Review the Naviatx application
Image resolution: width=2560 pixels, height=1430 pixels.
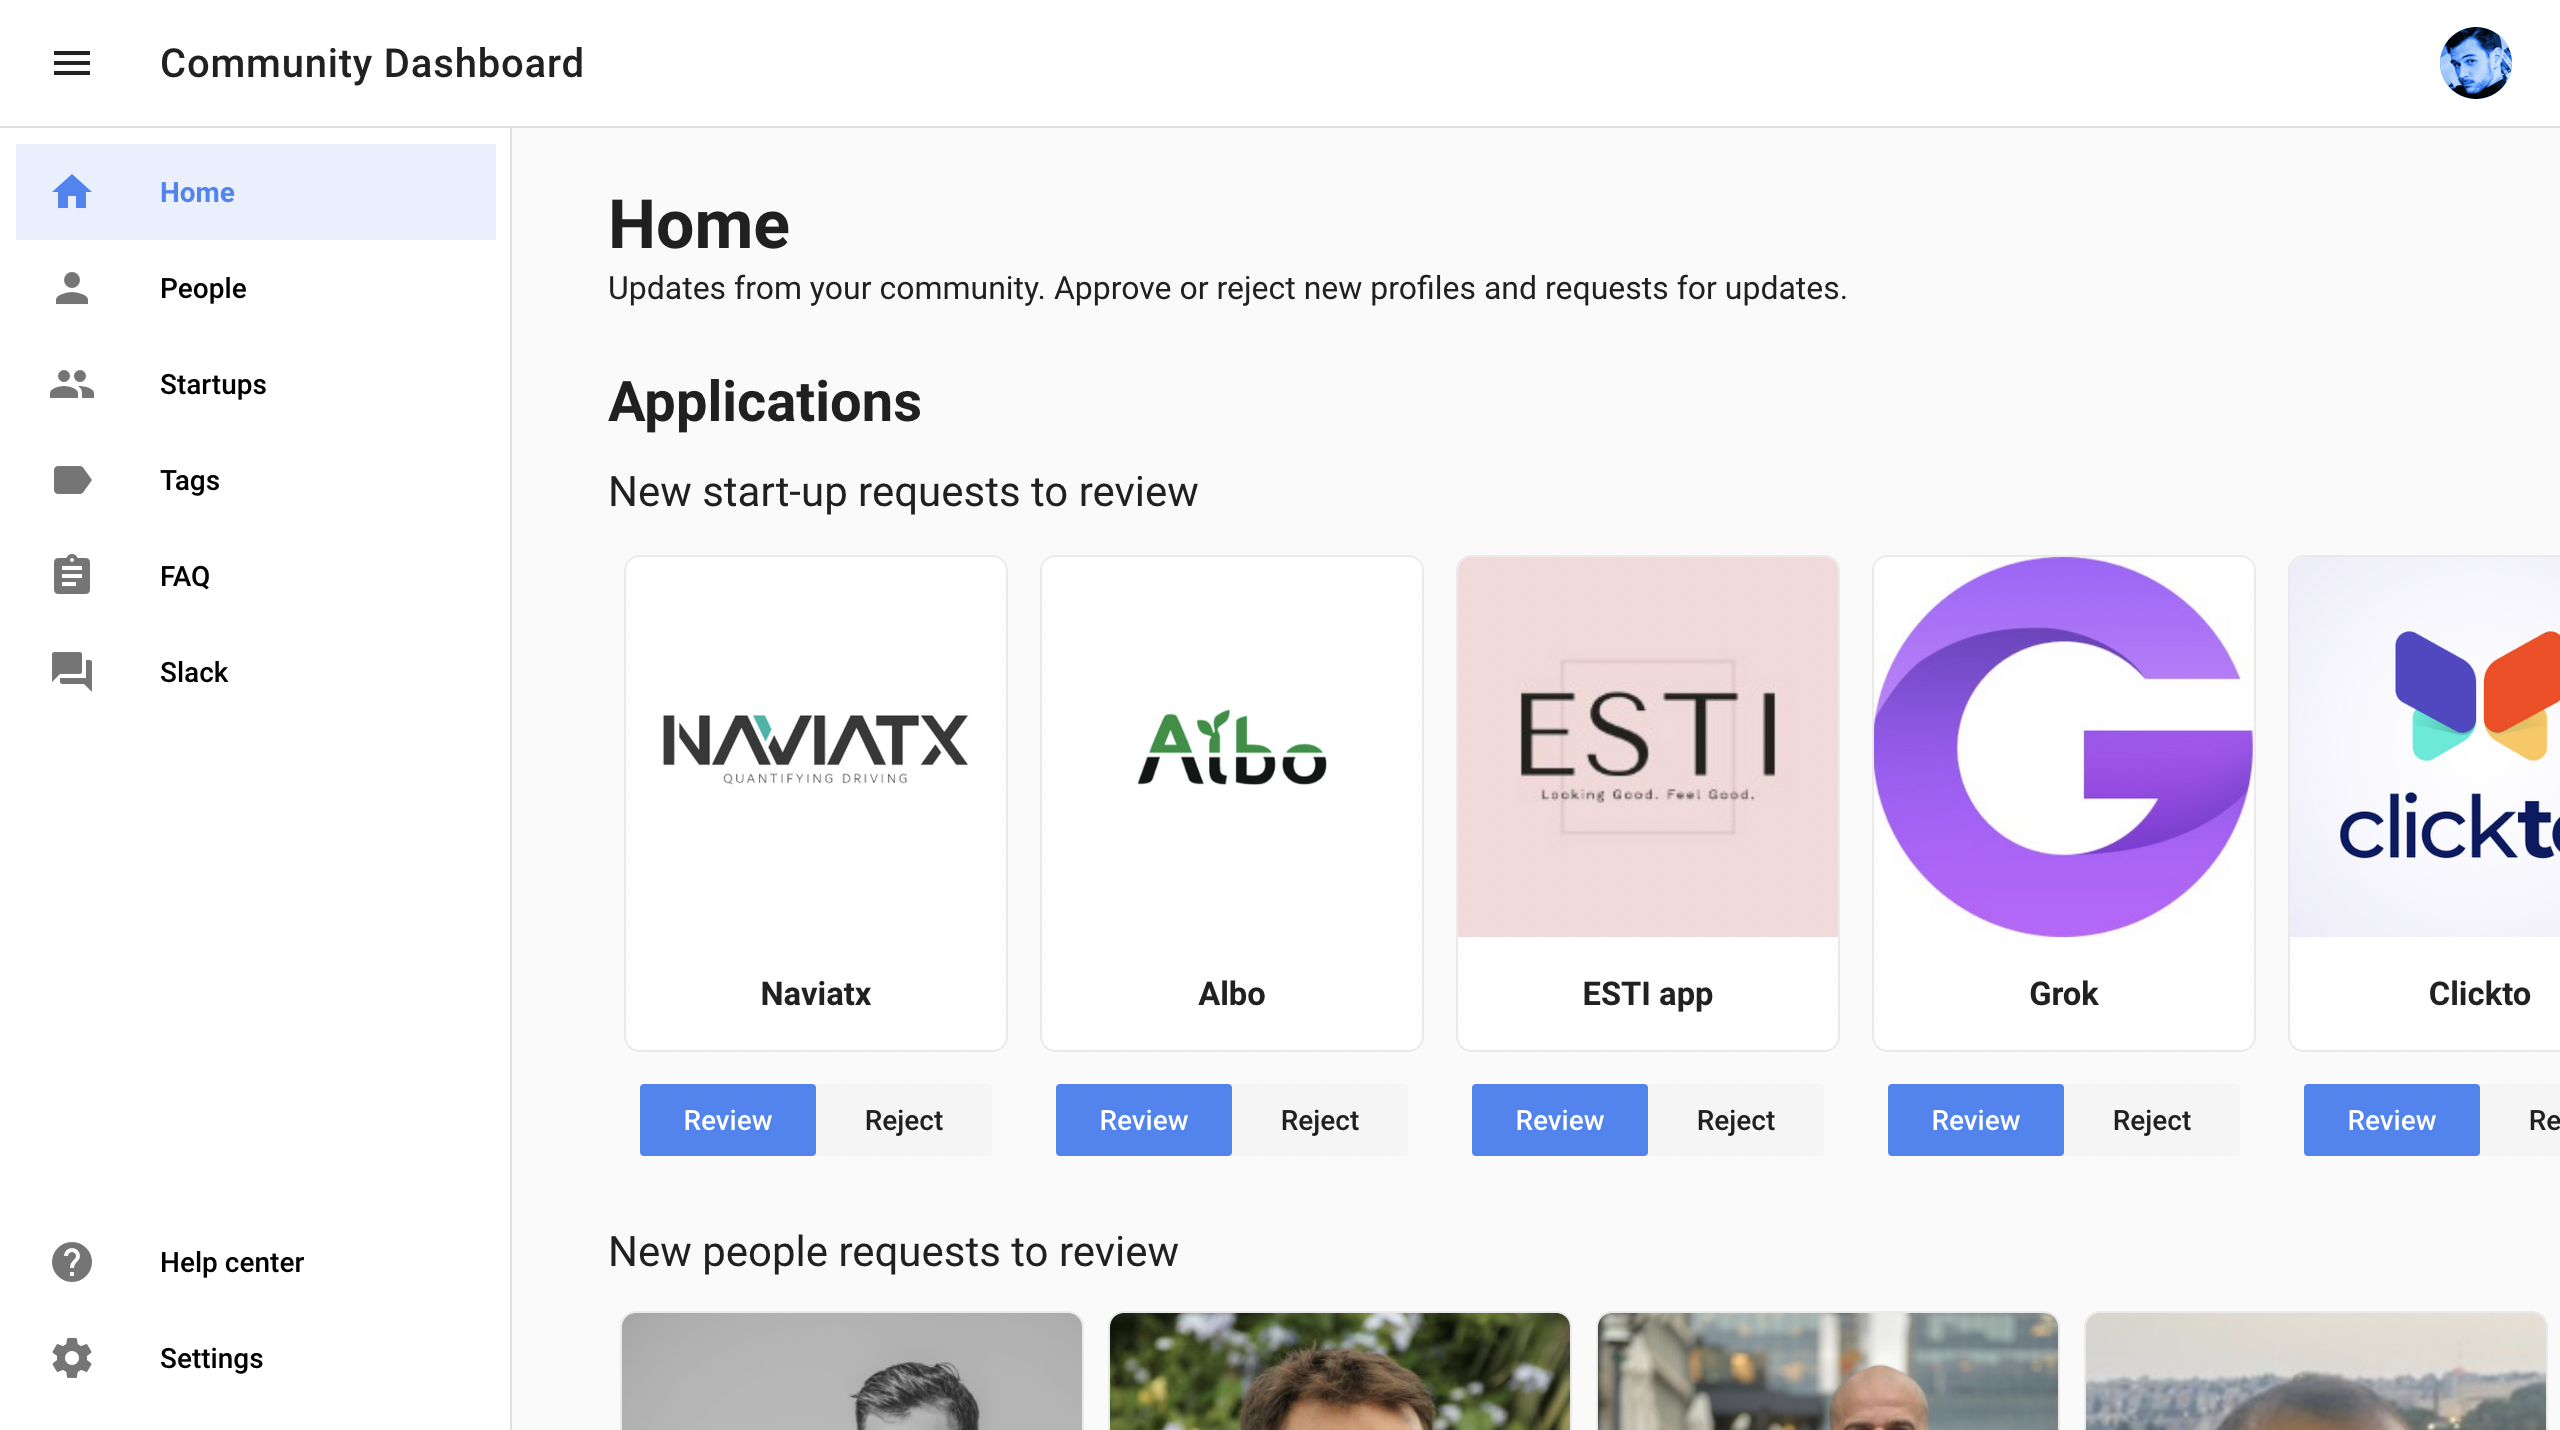click(x=728, y=1120)
